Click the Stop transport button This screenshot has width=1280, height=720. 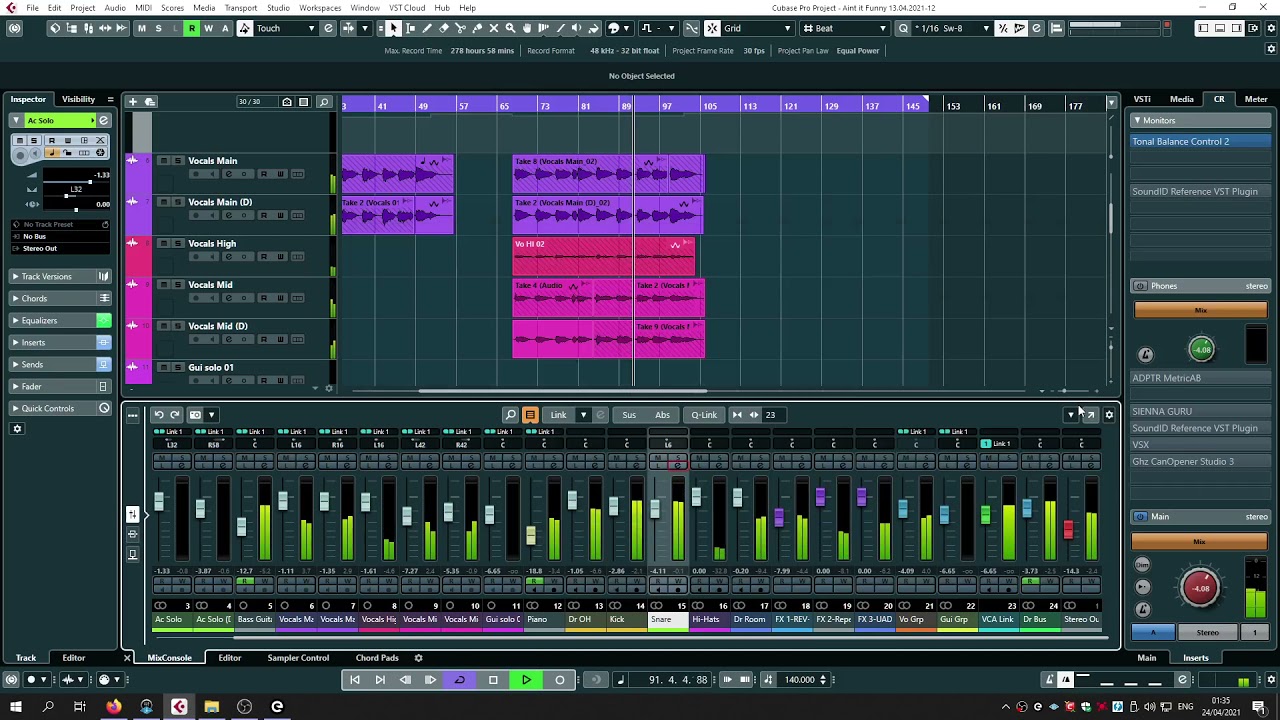(493, 680)
